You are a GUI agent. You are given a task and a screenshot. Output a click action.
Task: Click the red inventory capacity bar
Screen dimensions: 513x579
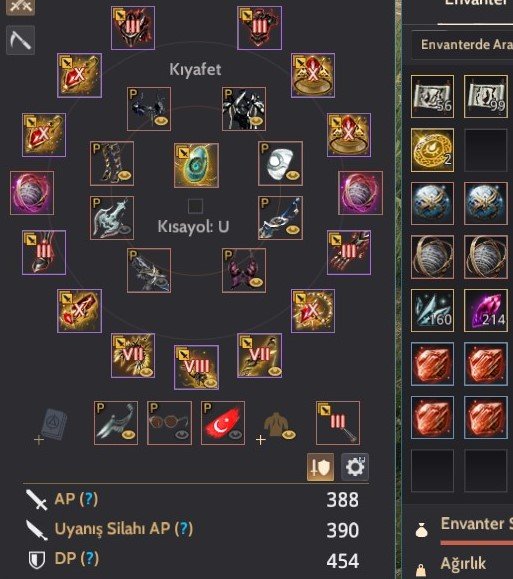pyautogui.click(x=476, y=543)
